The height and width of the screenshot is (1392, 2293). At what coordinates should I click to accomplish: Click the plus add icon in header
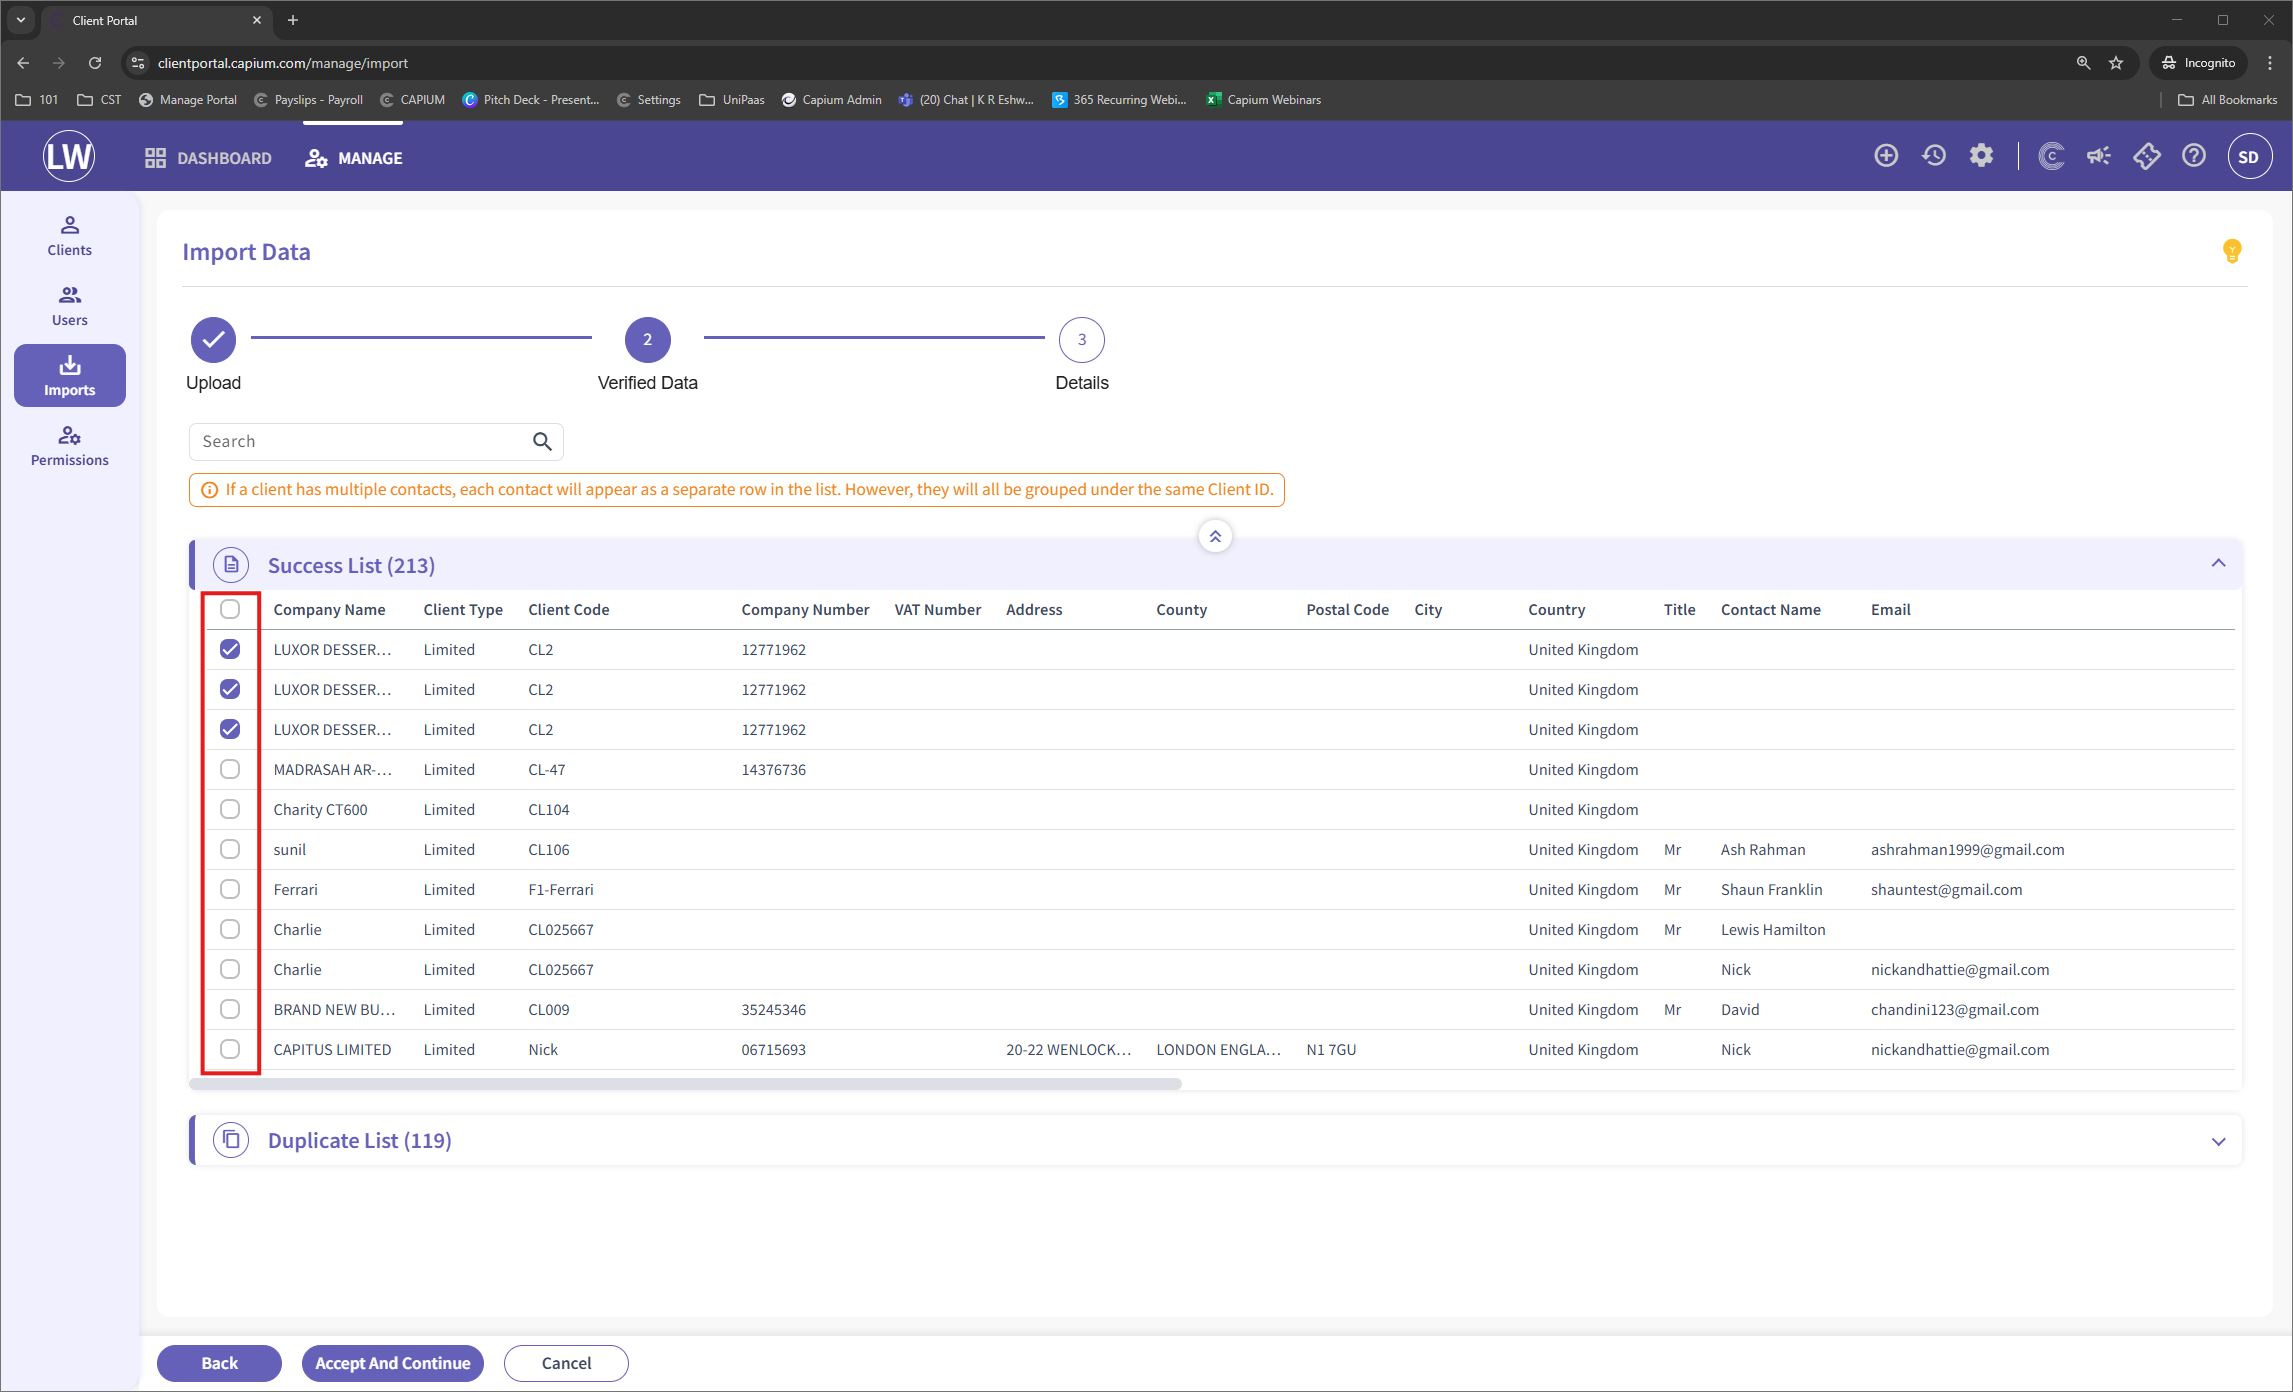(1886, 156)
